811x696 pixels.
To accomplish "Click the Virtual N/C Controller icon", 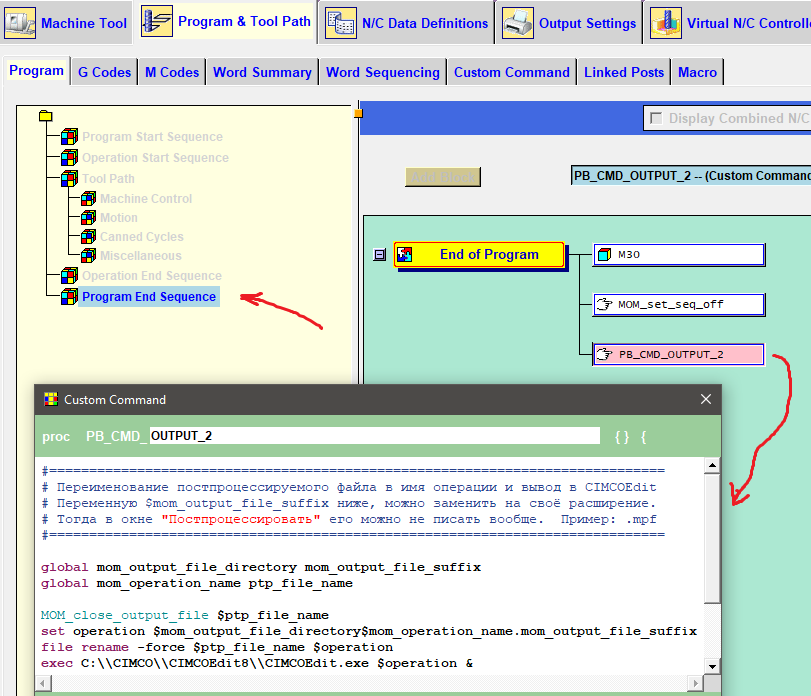I will [x=665, y=22].
